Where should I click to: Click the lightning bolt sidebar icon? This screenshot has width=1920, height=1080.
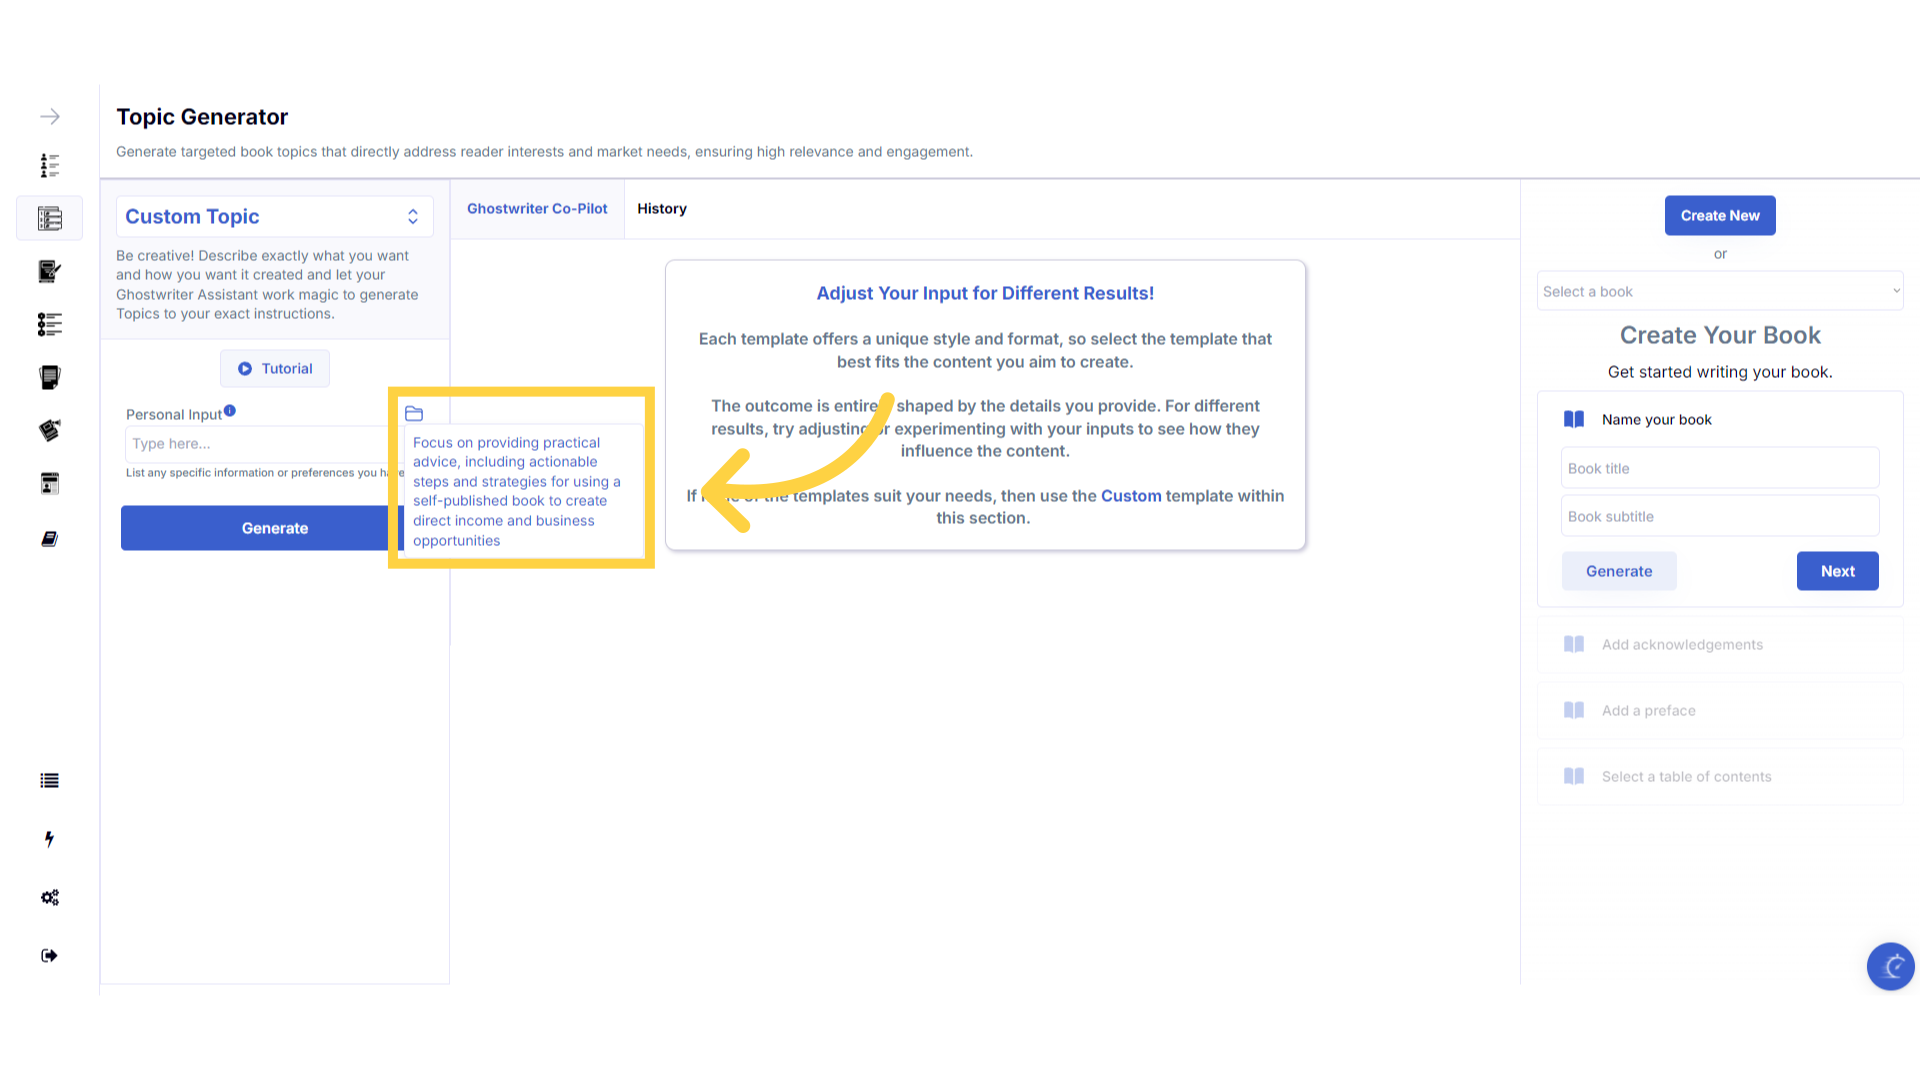pos(49,839)
